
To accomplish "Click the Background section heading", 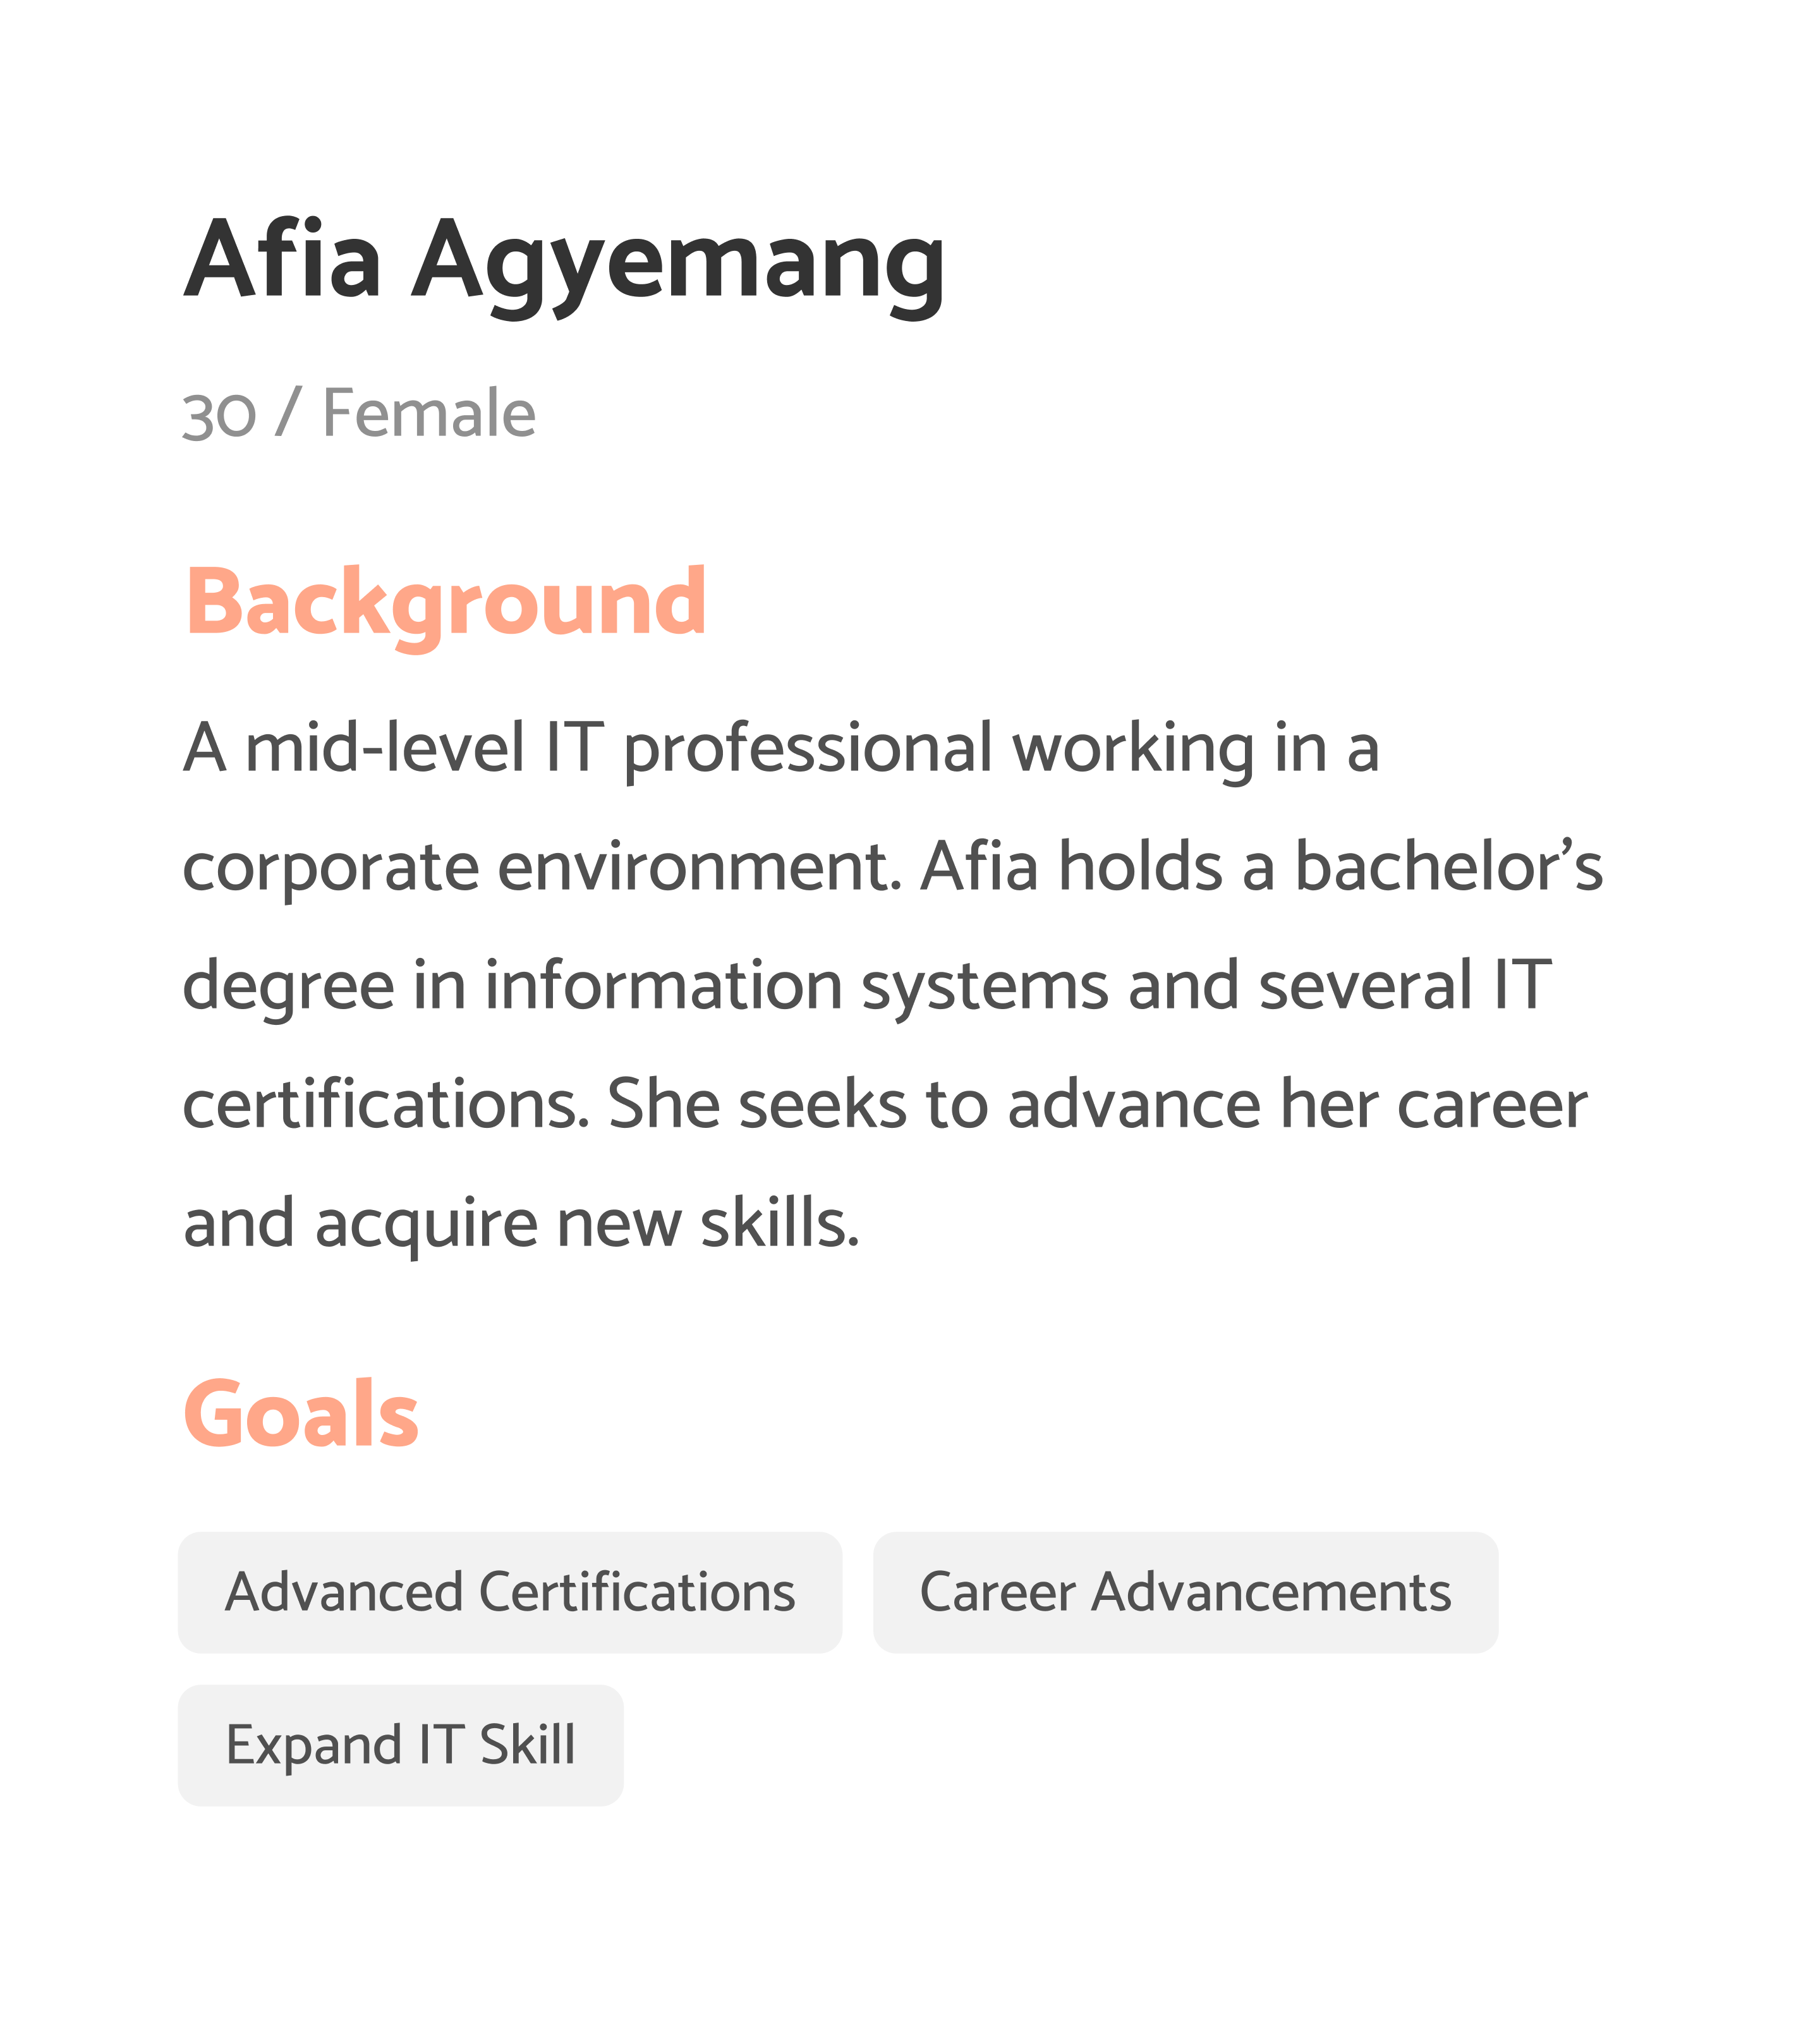I will point(446,603).
